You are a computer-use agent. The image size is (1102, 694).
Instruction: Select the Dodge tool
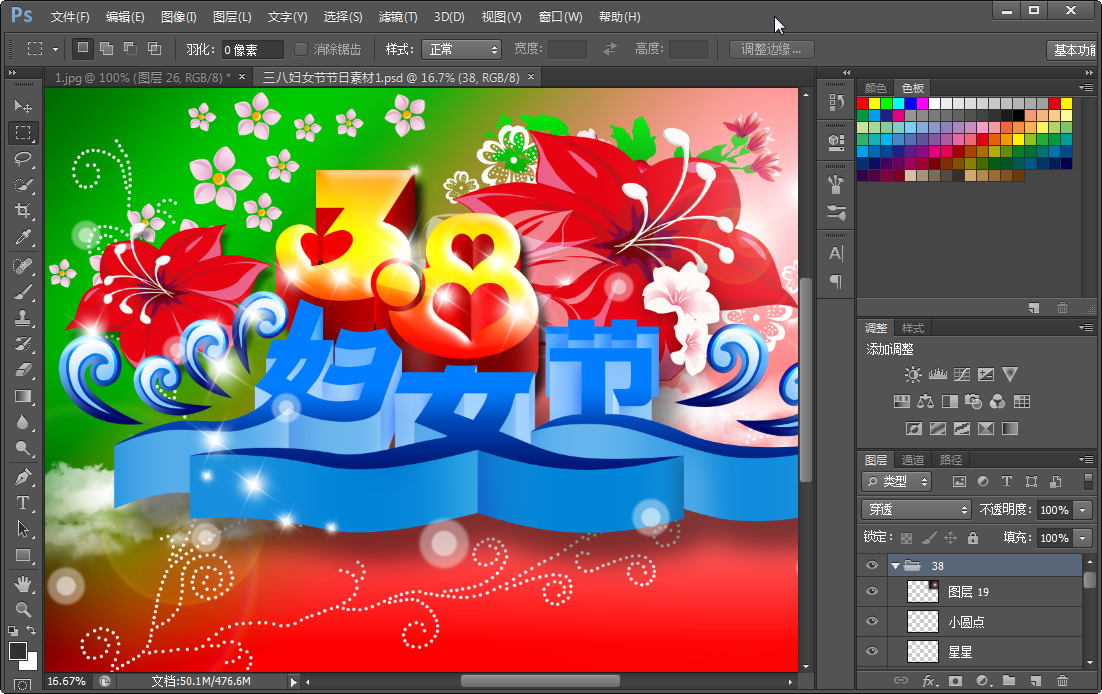[x=23, y=448]
